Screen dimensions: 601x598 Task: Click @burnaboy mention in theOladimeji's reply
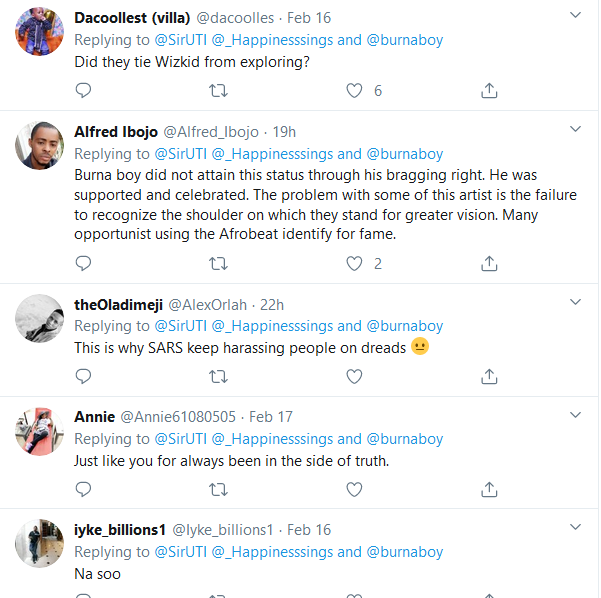pyautogui.click(x=405, y=326)
